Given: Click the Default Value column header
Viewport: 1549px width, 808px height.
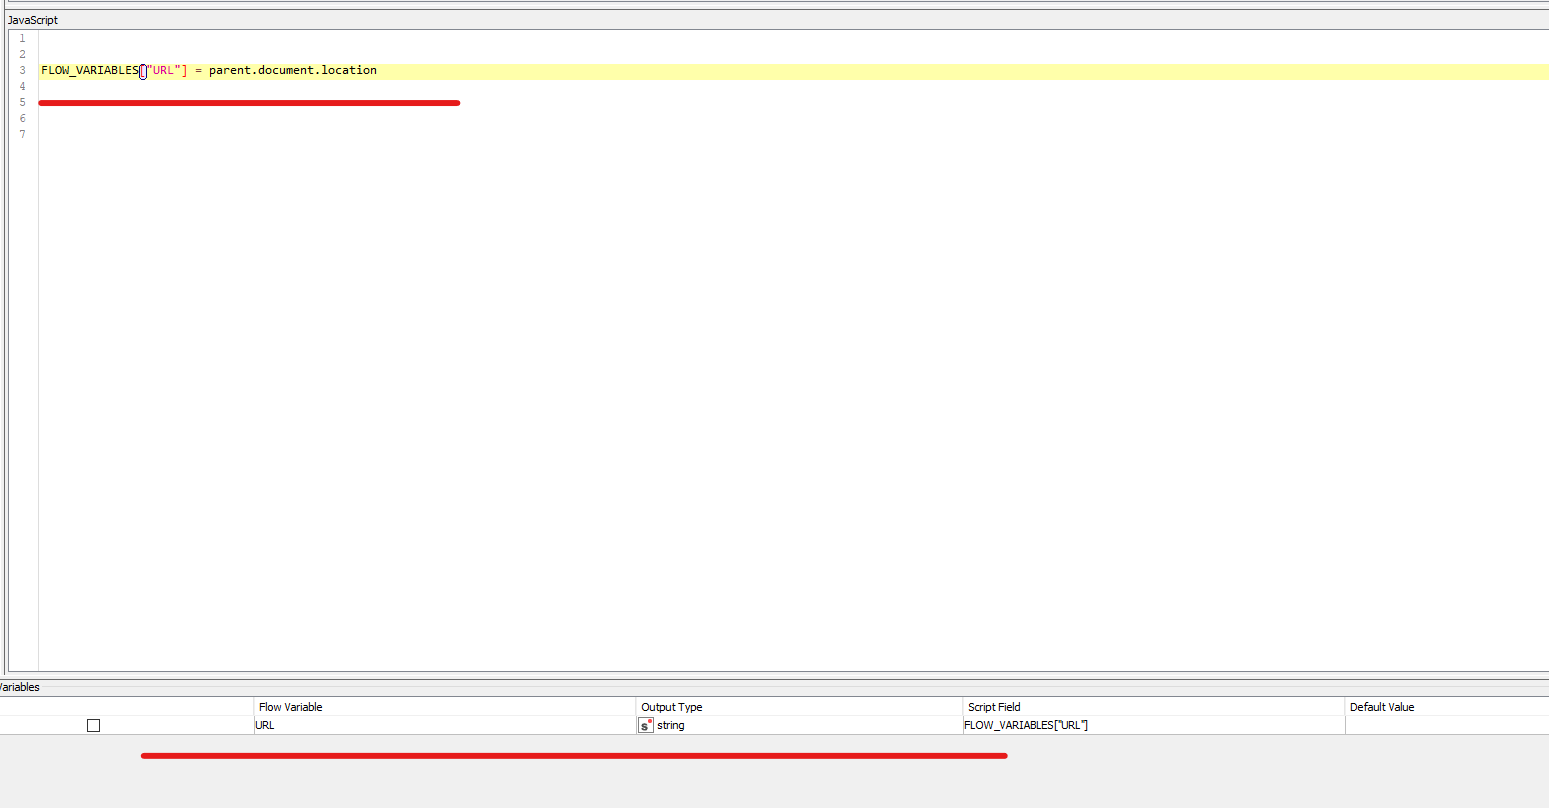Looking at the screenshot, I should pos(1382,707).
